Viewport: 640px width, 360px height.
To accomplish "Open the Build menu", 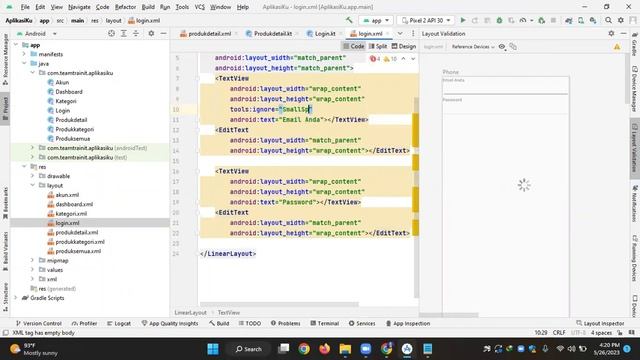I will point(148,7).
